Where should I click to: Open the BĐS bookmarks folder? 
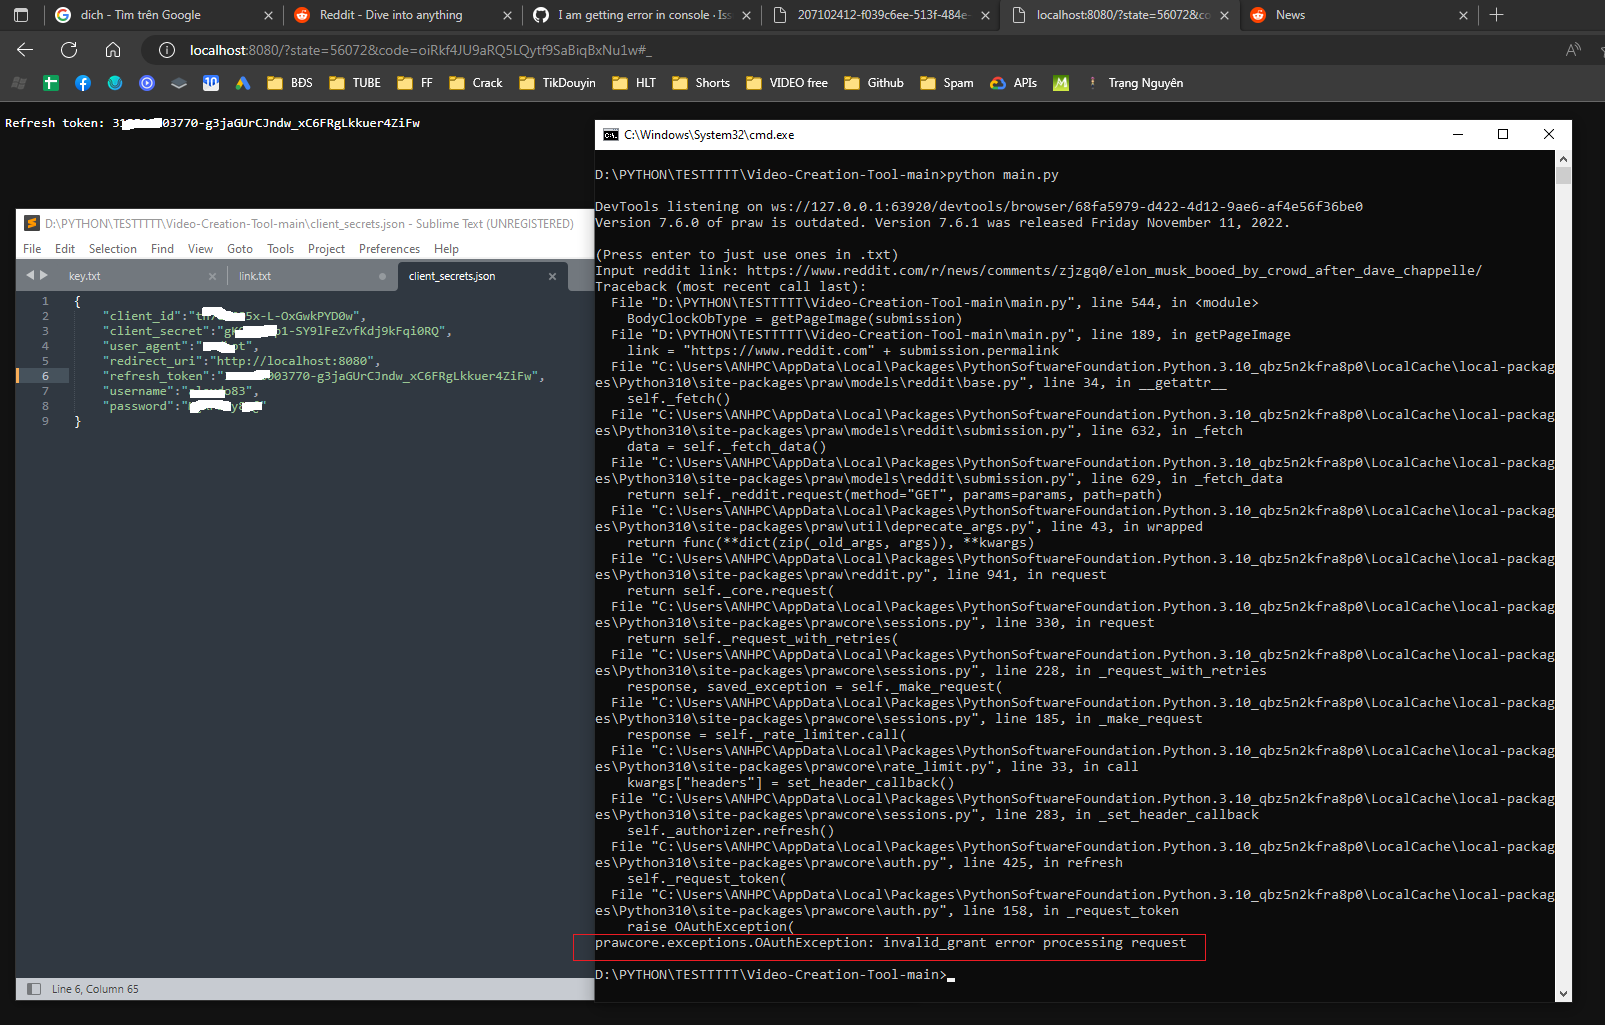(x=290, y=83)
